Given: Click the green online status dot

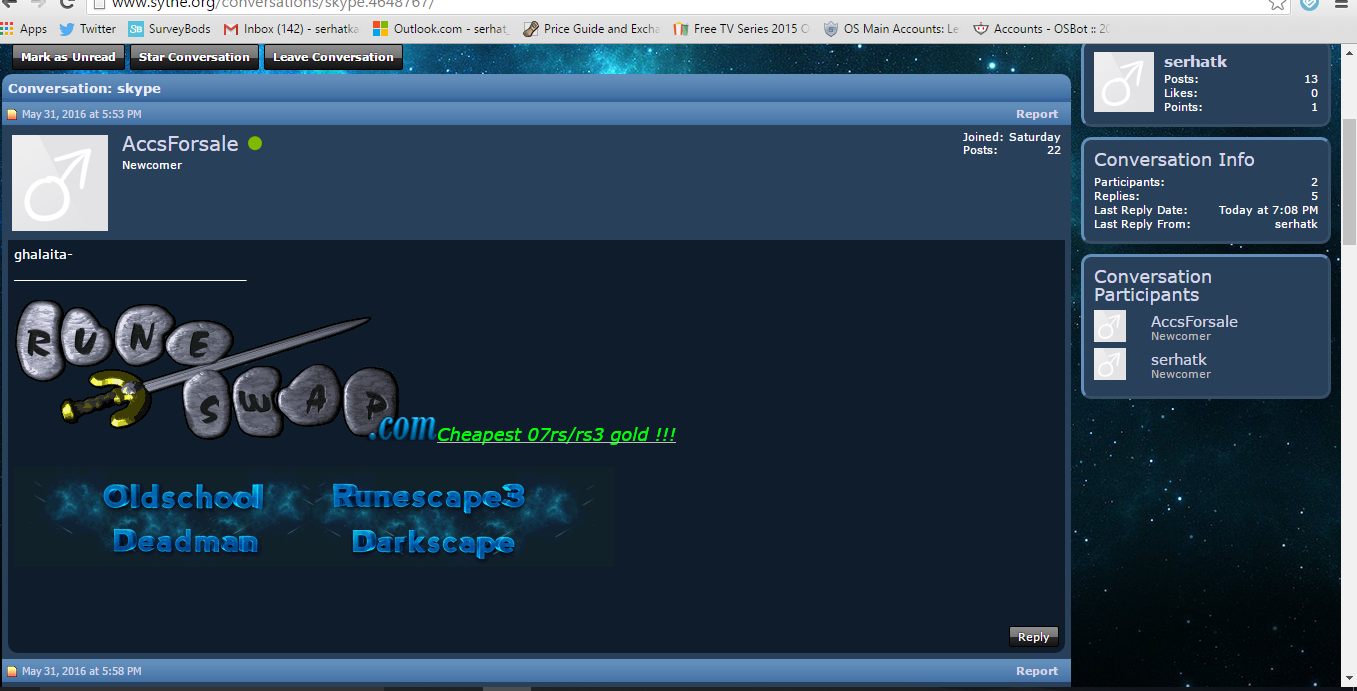Looking at the screenshot, I should (255, 144).
